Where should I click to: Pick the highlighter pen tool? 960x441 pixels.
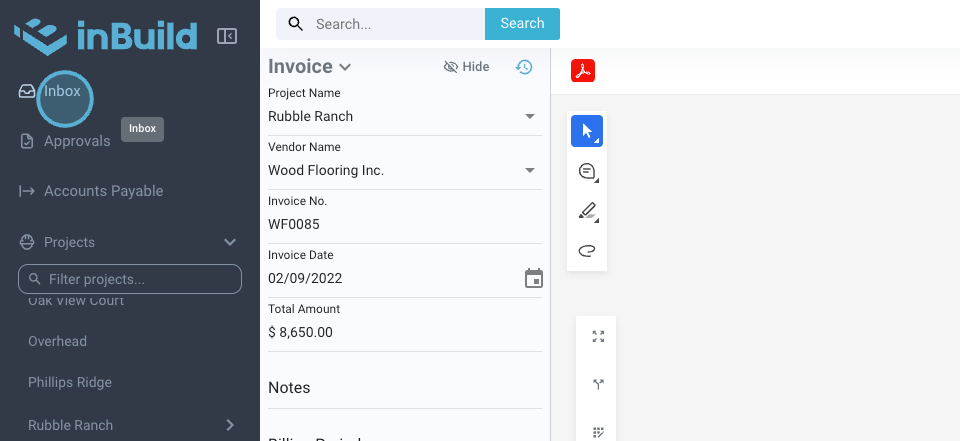pyautogui.click(x=587, y=211)
